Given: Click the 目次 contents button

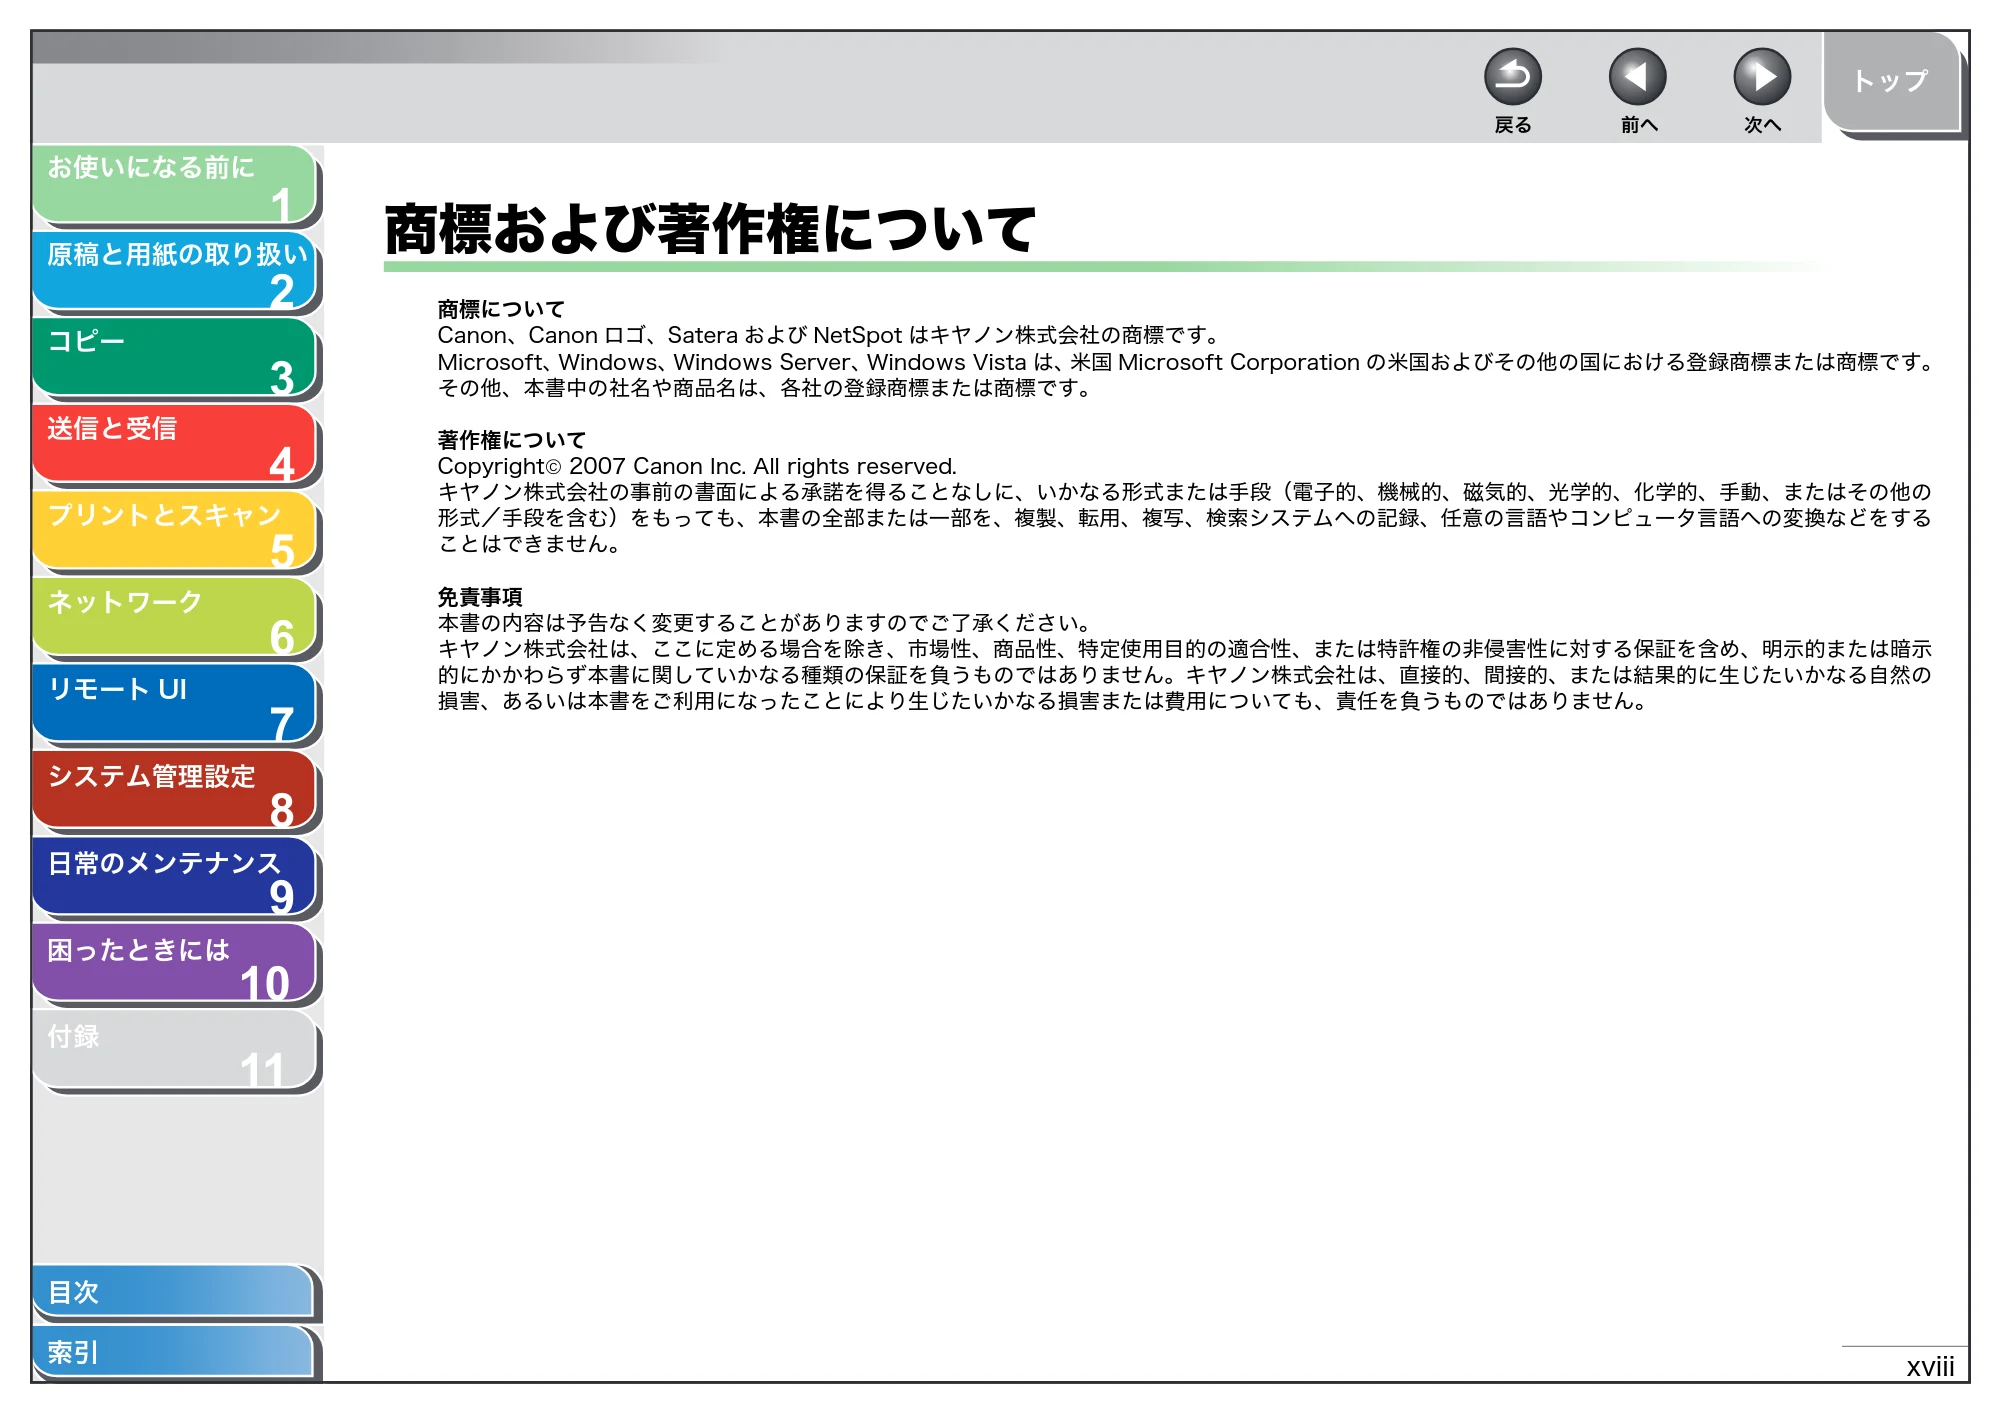Looking at the screenshot, I should pos(173,1292).
